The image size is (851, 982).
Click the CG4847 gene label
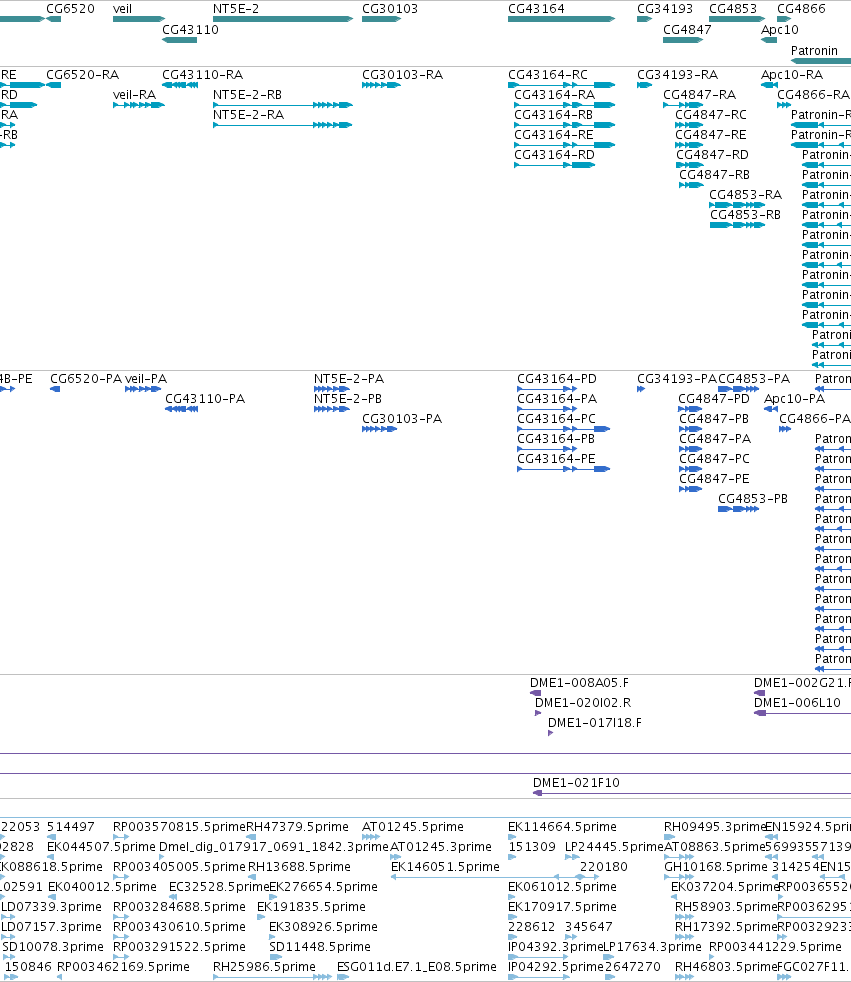point(687,29)
